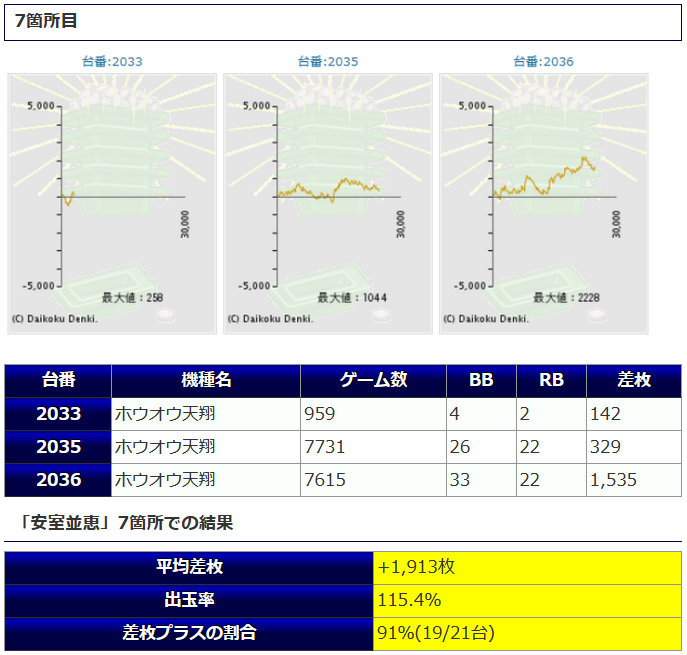Select the ゲーム数 column header

373,380
